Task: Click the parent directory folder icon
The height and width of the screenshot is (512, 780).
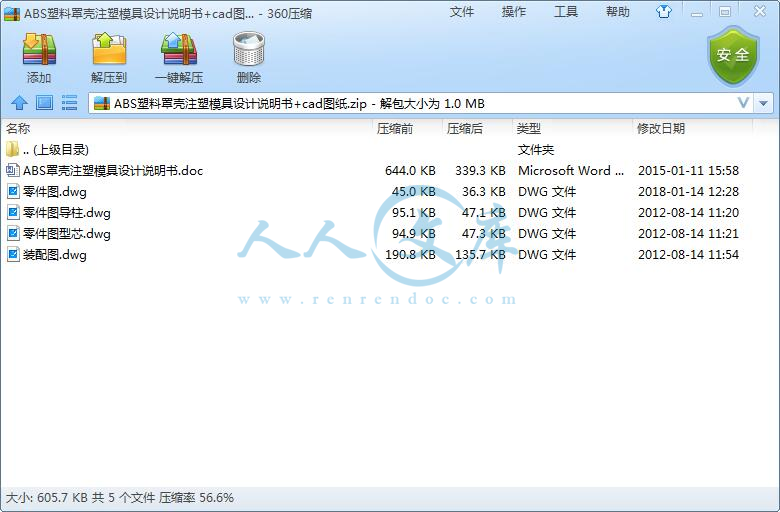Action: click(x=12, y=149)
